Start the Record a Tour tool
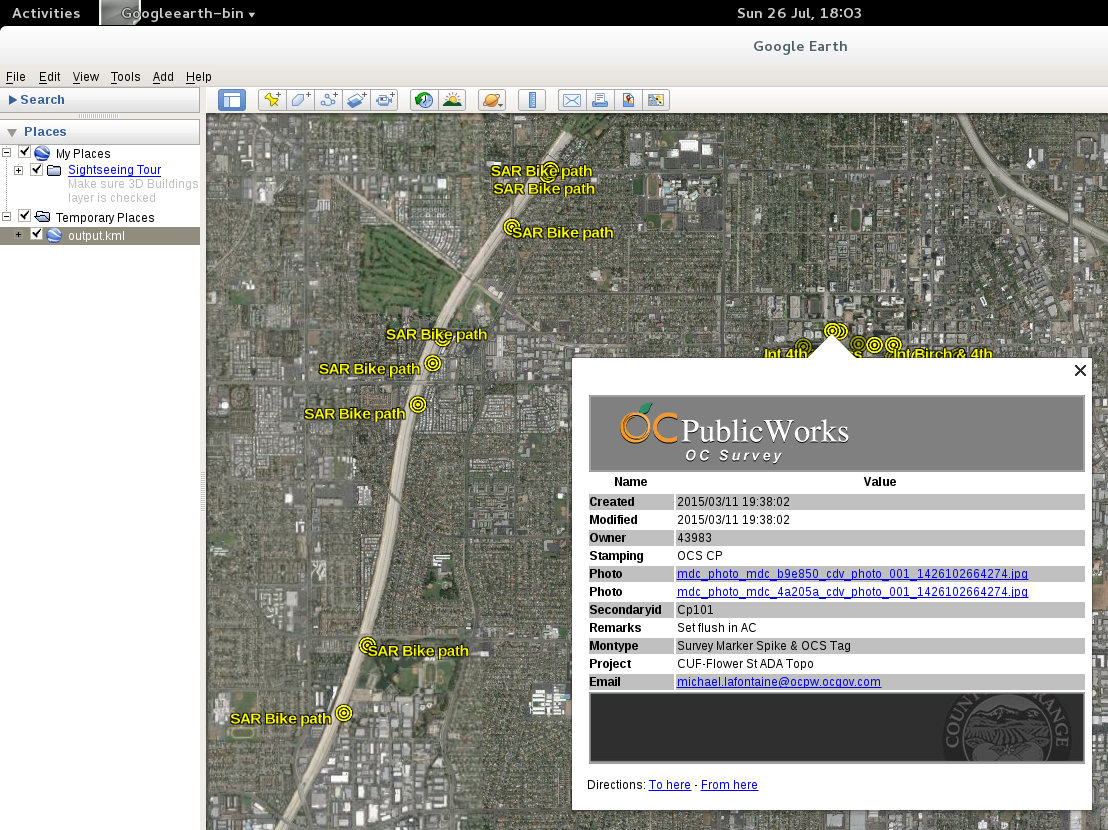The width and height of the screenshot is (1108, 830). tap(385, 100)
